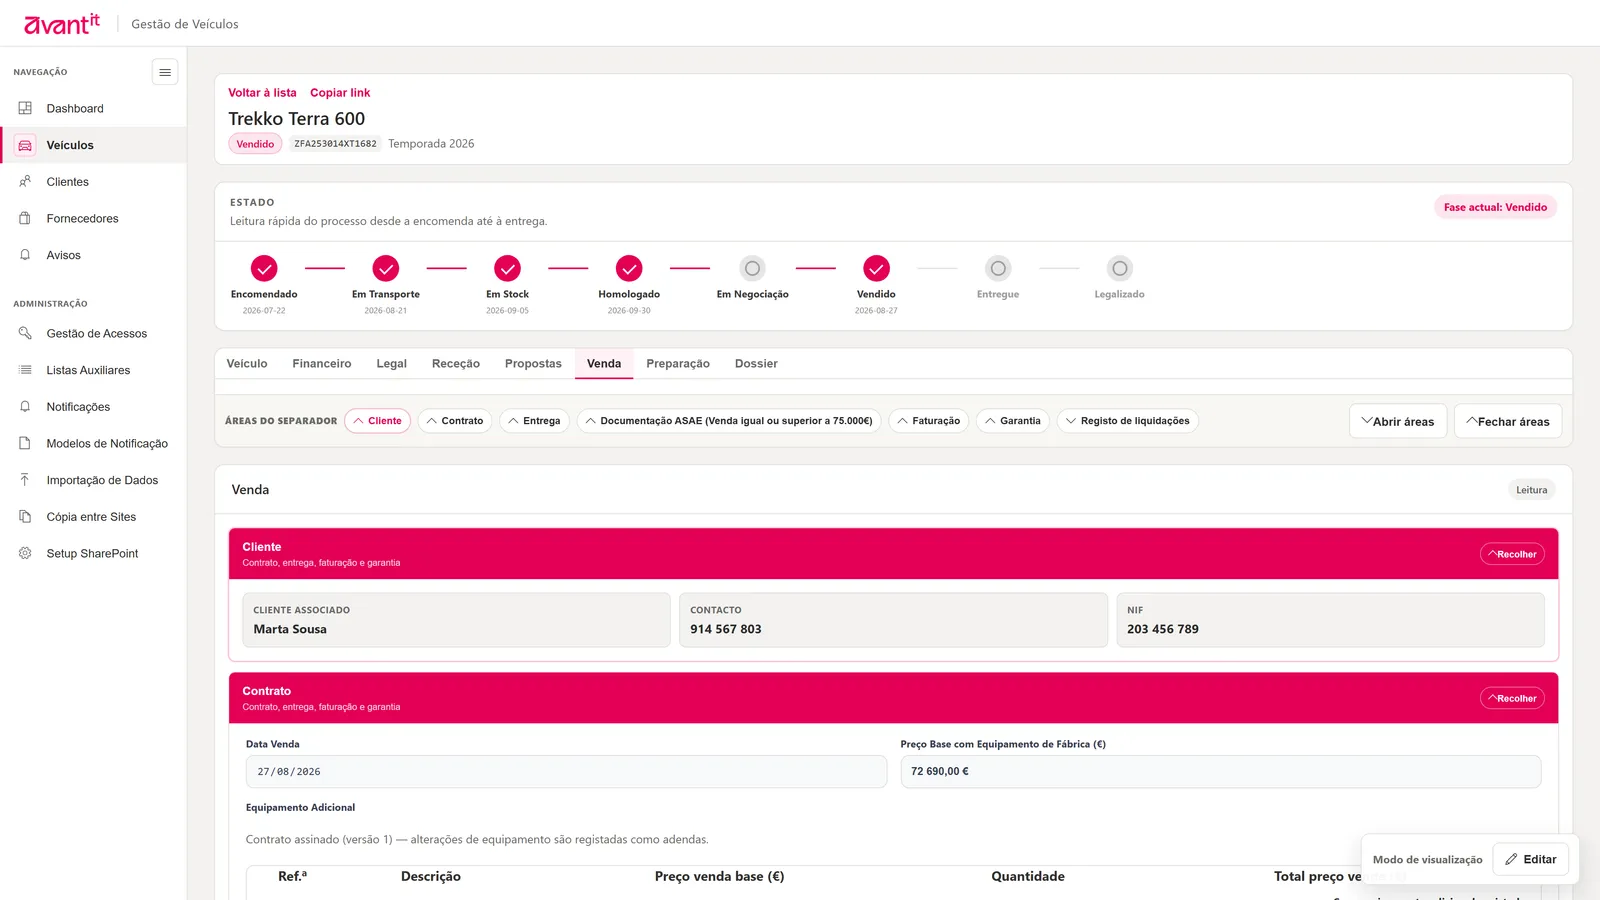Open Modelos de Notificação document icon
The width and height of the screenshot is (1600, 900).
point(25,443)
